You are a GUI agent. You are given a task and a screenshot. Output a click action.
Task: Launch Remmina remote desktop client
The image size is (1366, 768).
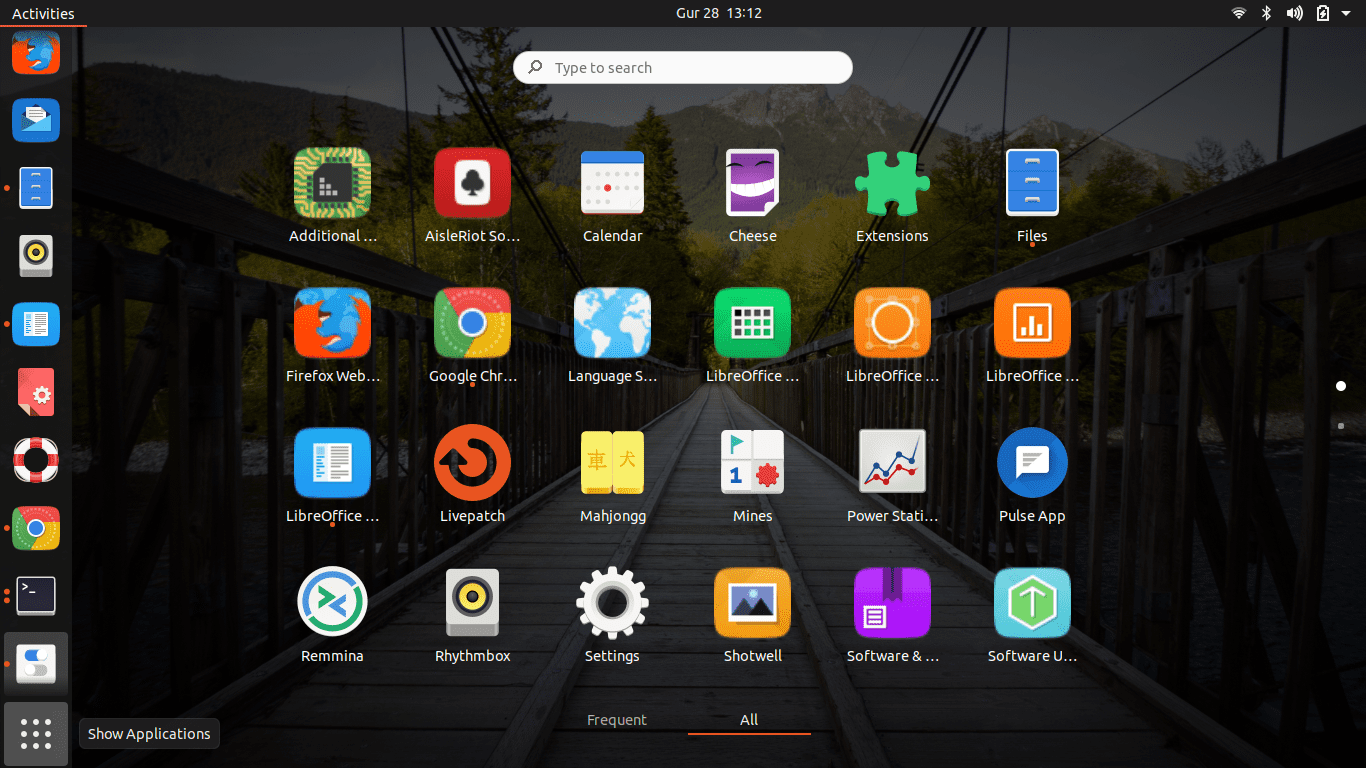(332, 603)
